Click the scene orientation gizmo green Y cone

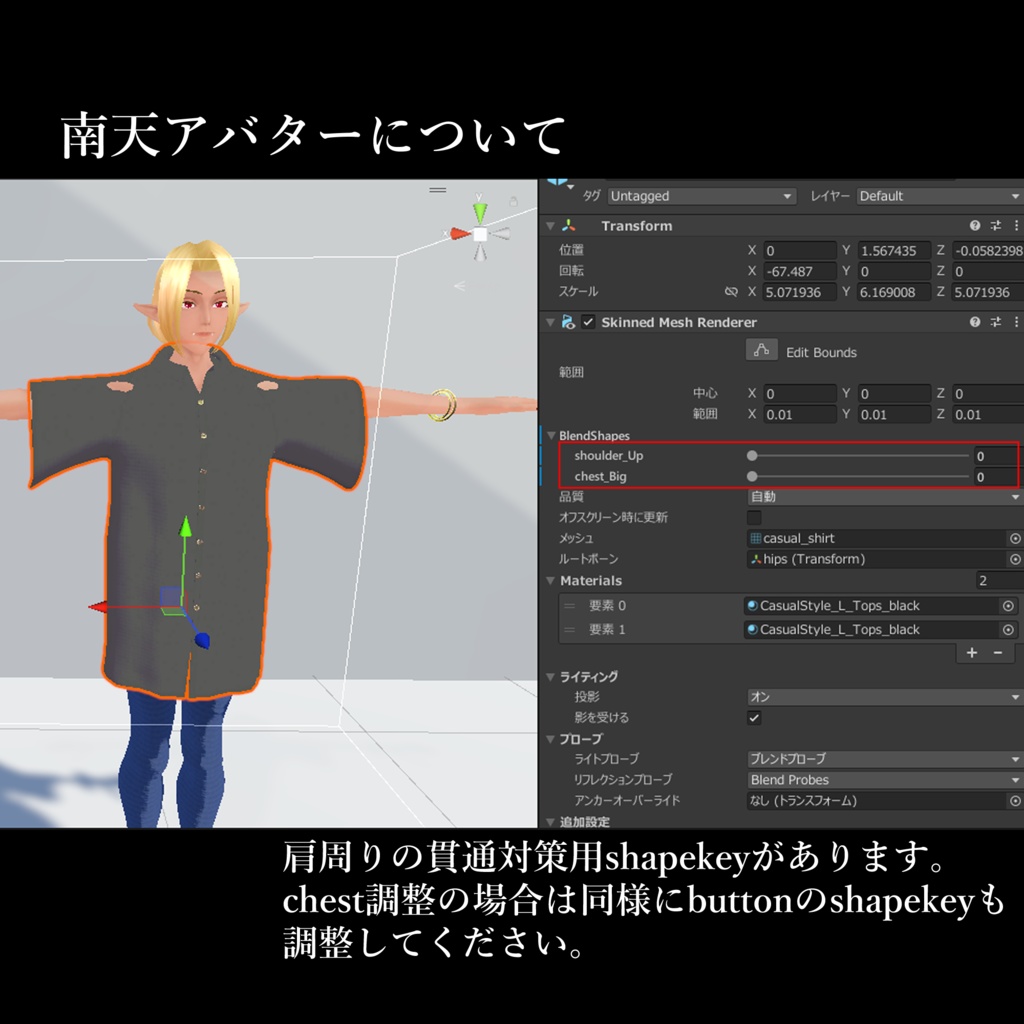click(x=480, y=211)
